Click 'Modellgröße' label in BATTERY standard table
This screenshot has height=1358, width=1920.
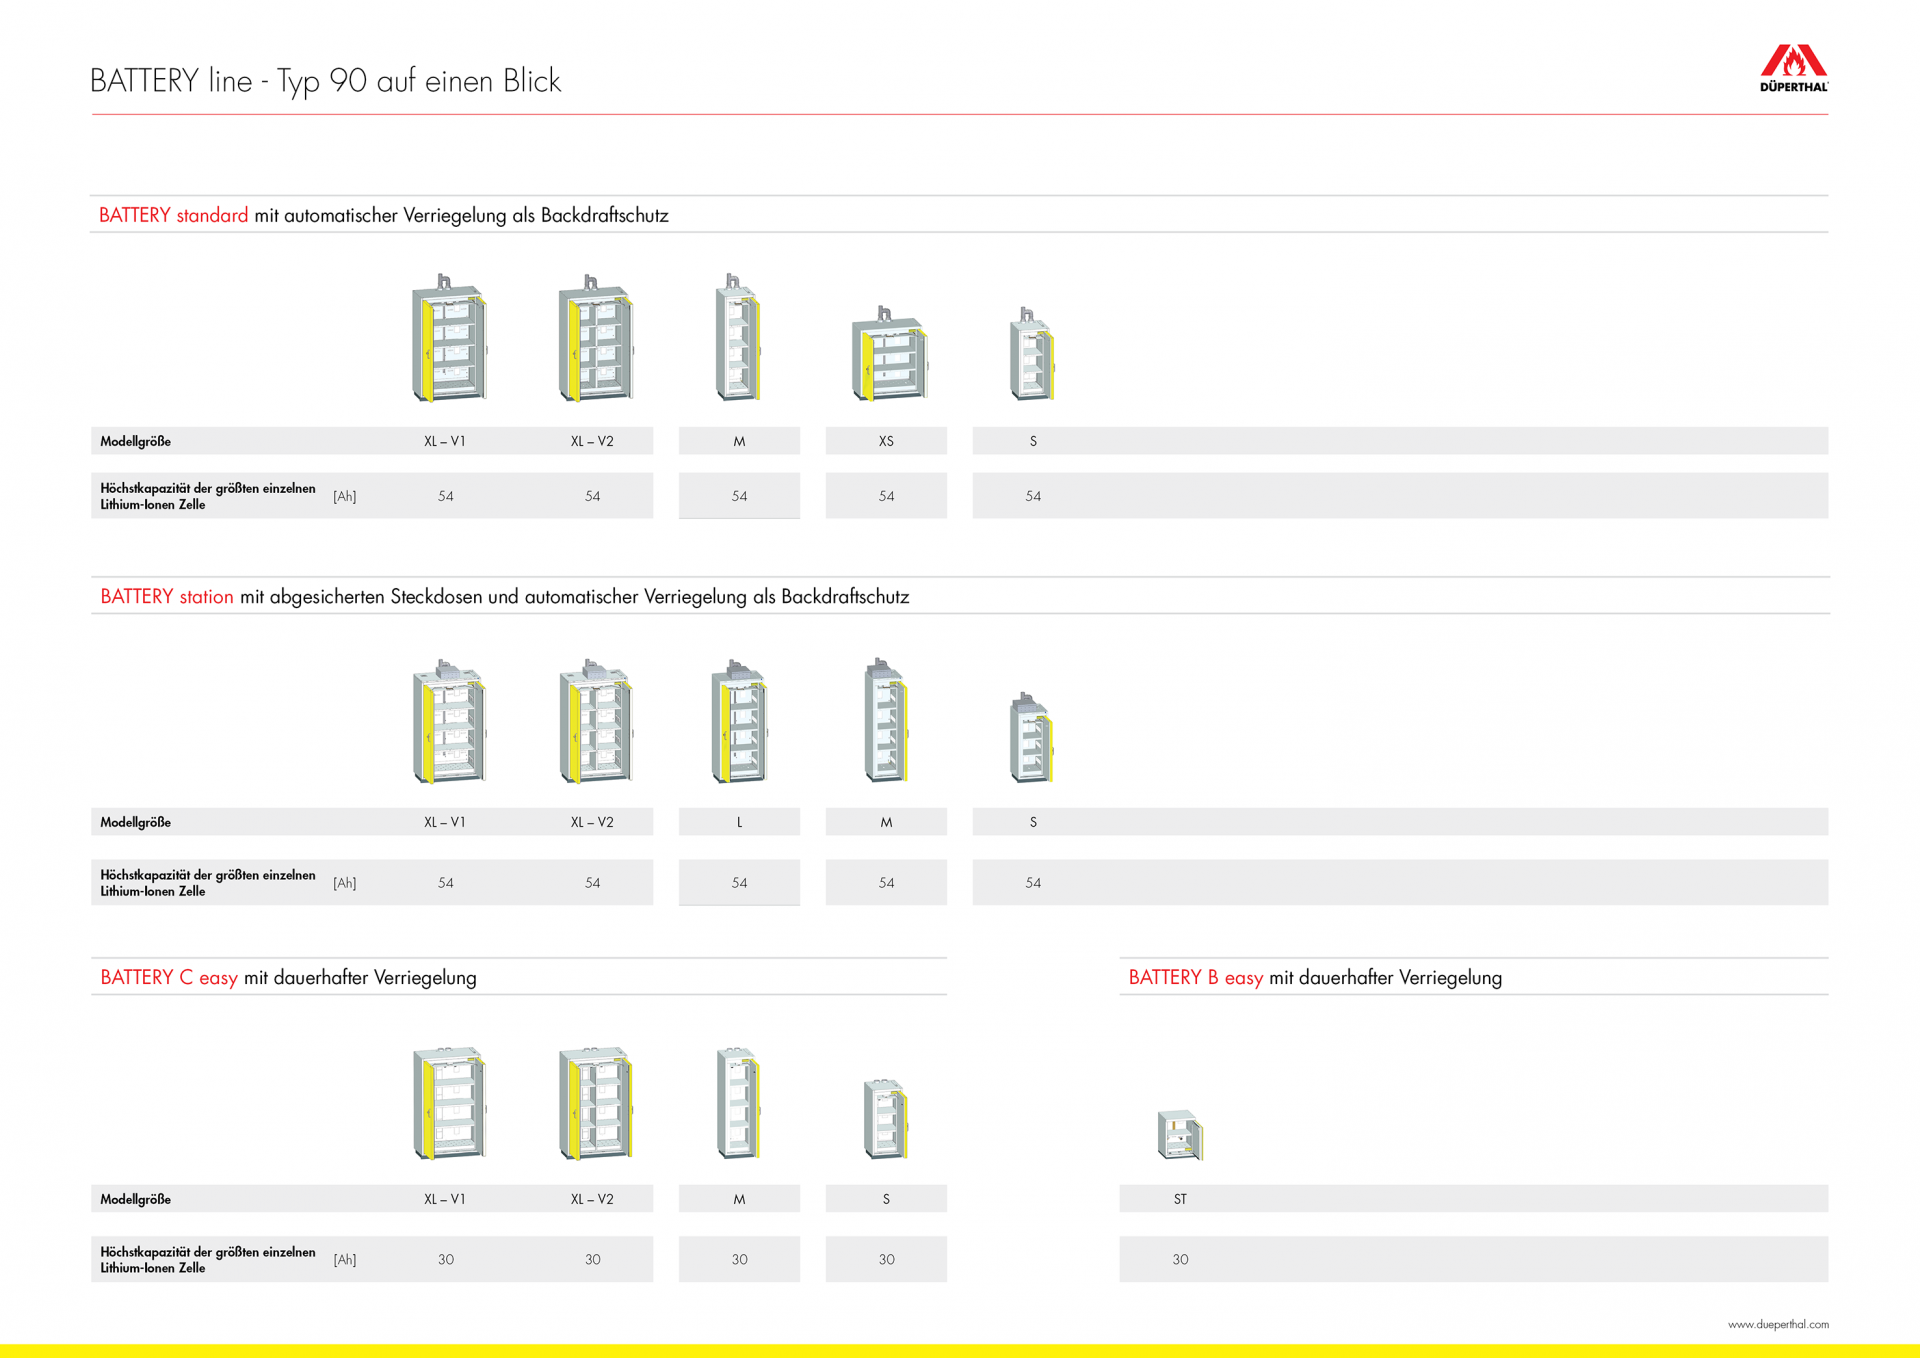coord(135,441)
